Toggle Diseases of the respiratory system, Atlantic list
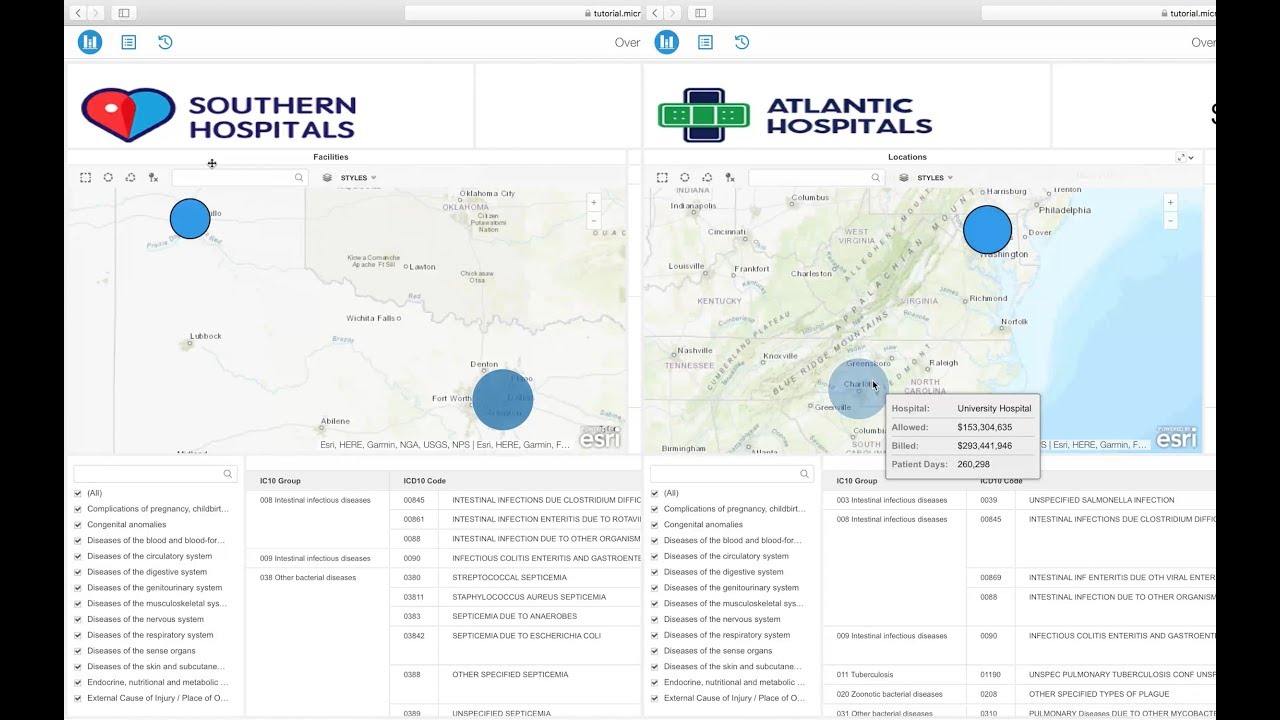Viewport: 1280px width, 720px height. pos(655,635)
